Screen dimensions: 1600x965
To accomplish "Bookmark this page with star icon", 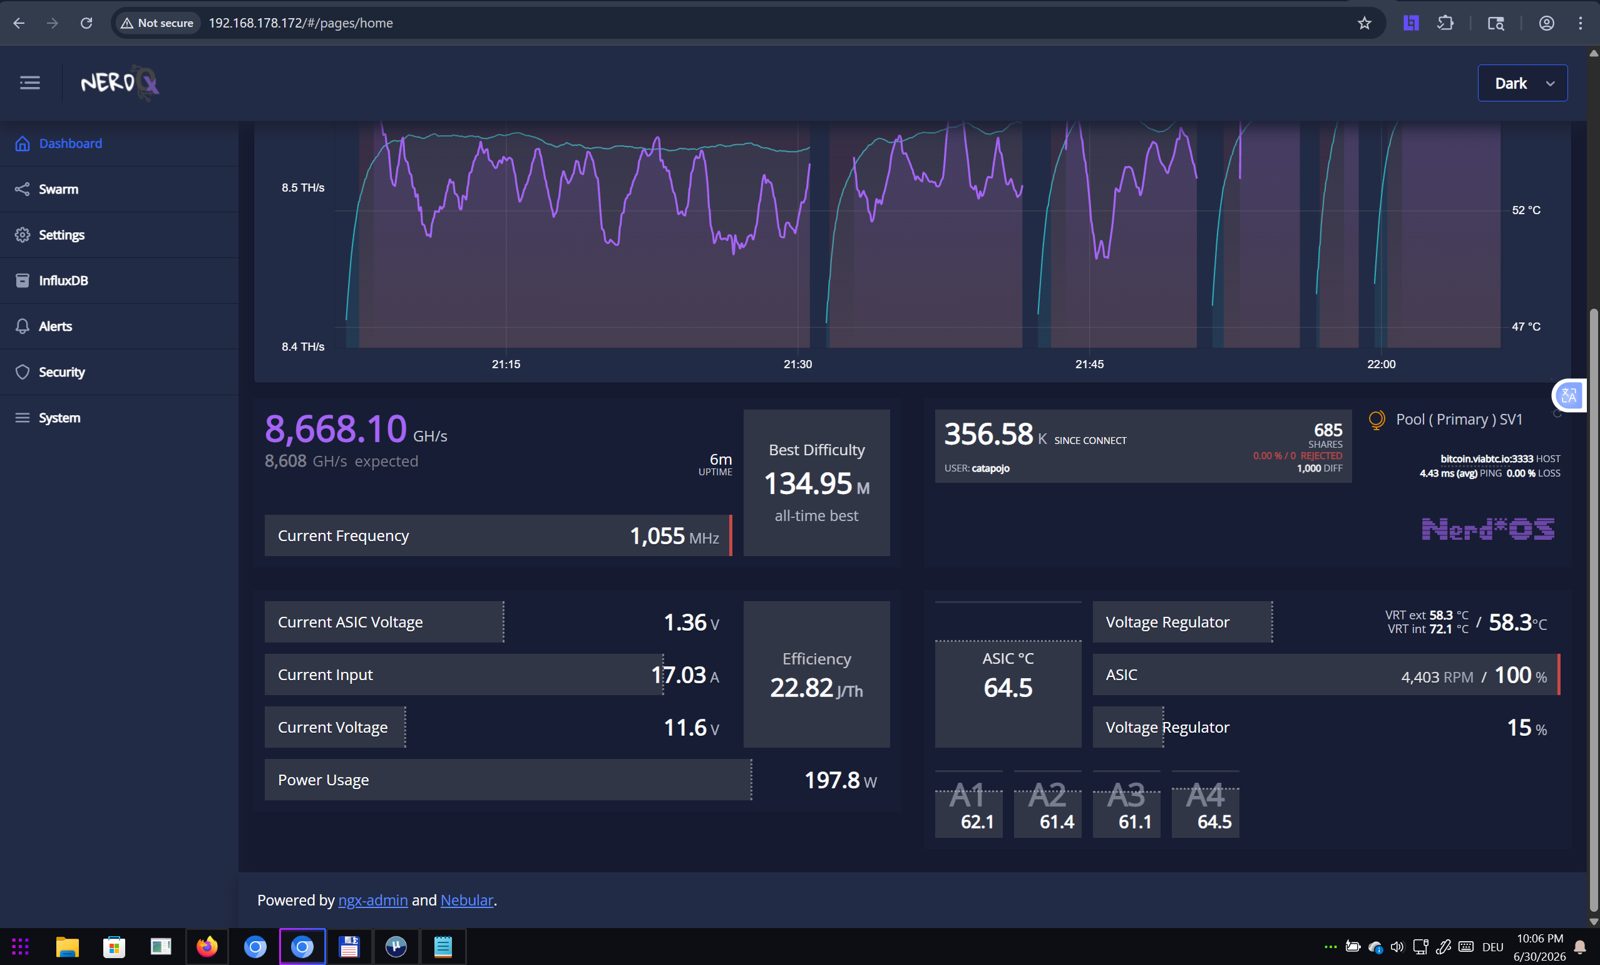I will pos(1364,23).
